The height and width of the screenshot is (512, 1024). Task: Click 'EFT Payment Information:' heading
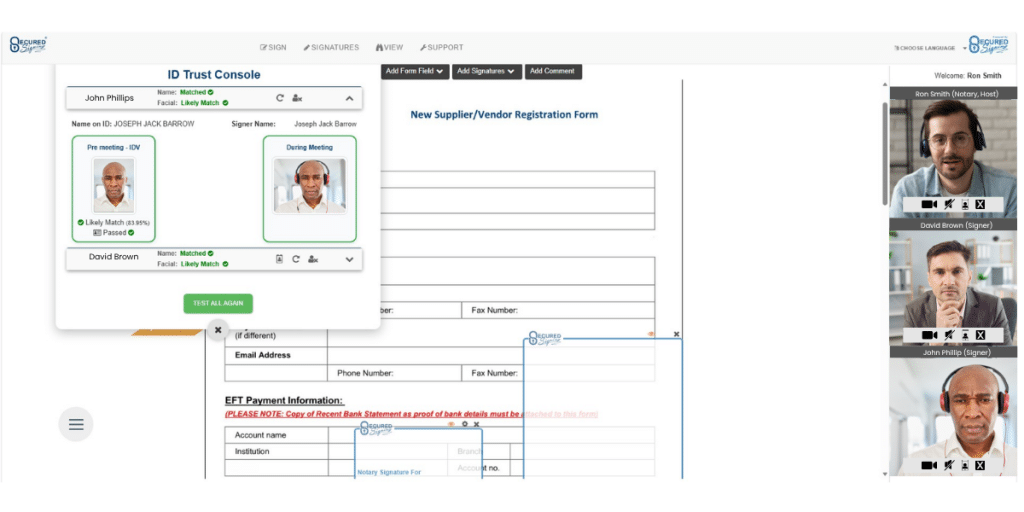click(x=284, y=400)
